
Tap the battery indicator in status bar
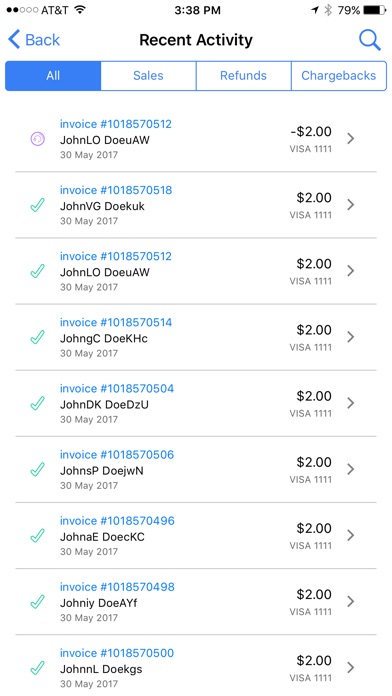(375, 10)
